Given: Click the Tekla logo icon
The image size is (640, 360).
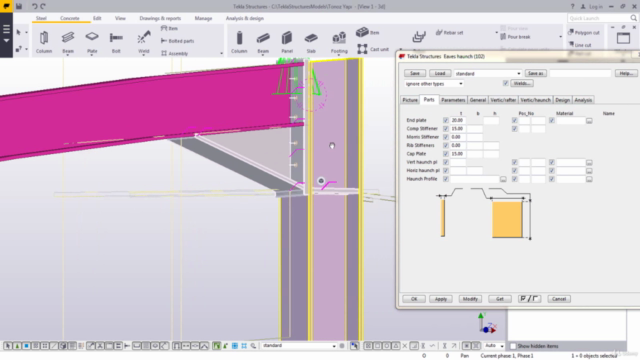Looking at the screenshot, I should click(6, 6).
